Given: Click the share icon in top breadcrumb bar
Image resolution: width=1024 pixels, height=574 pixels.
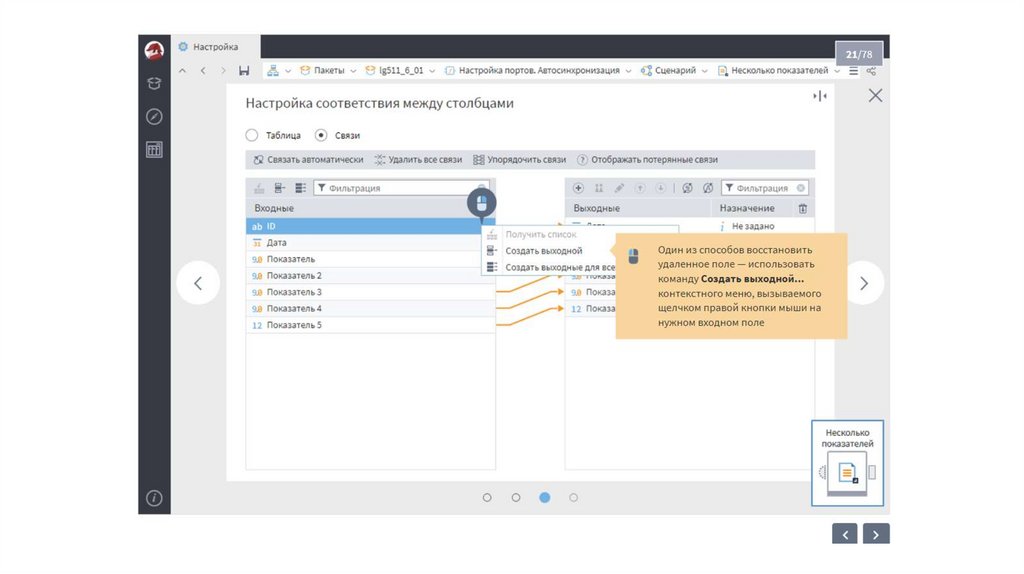Looking at the screenshot, I should pos(871,71).
